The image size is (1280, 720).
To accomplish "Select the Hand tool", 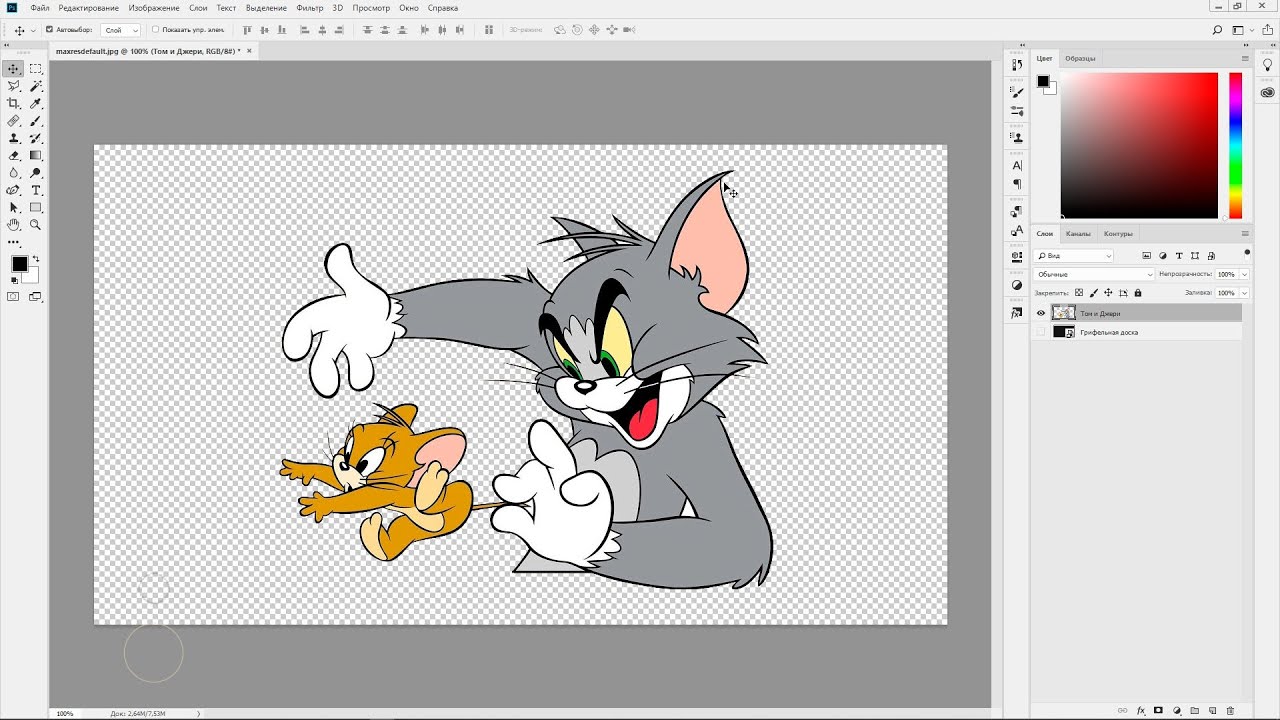I will click(14, 225).
